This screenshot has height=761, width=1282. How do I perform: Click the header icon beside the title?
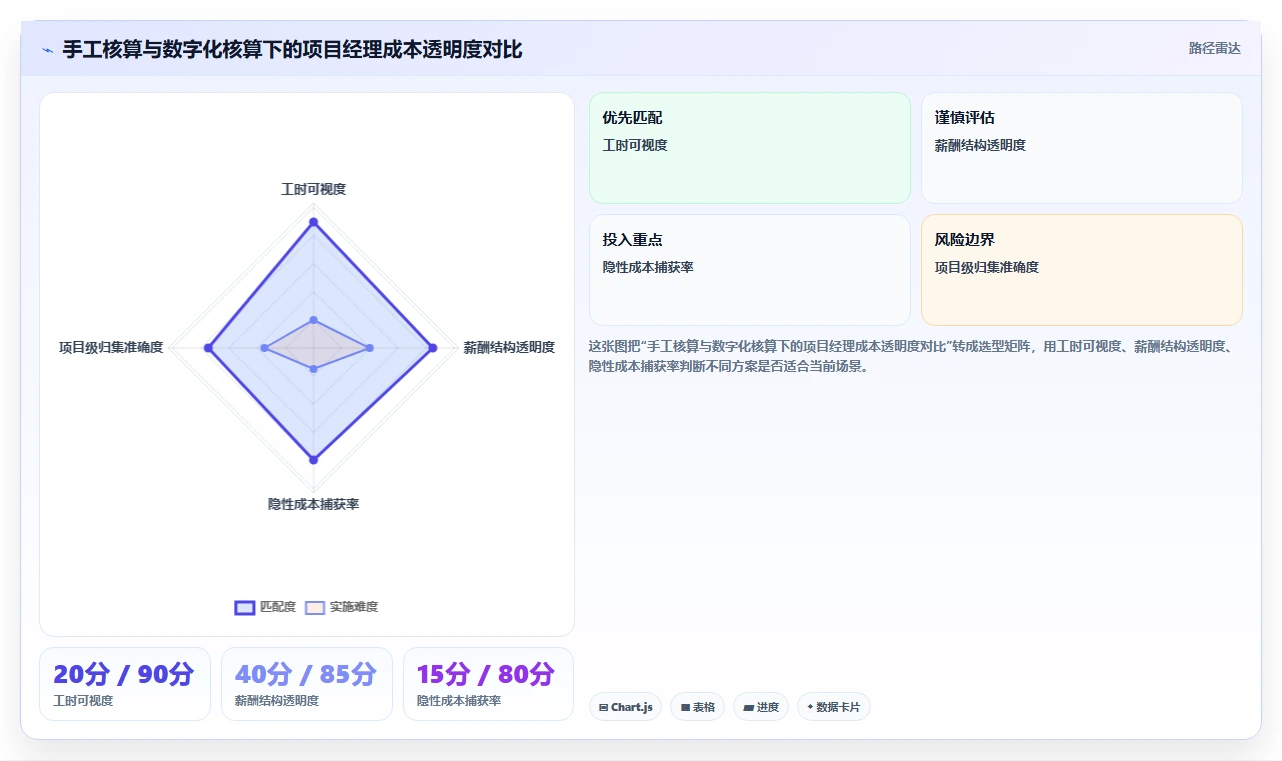pyautogui.click(x=48, y=50)
